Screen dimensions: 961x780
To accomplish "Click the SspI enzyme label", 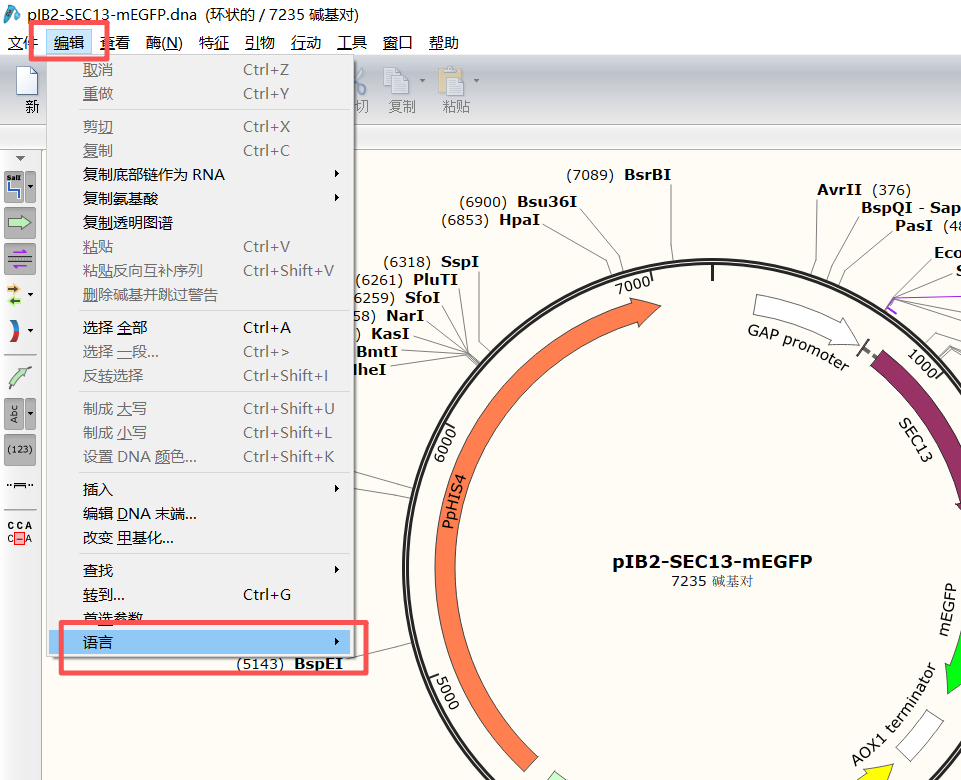I will tap(460, 262).
